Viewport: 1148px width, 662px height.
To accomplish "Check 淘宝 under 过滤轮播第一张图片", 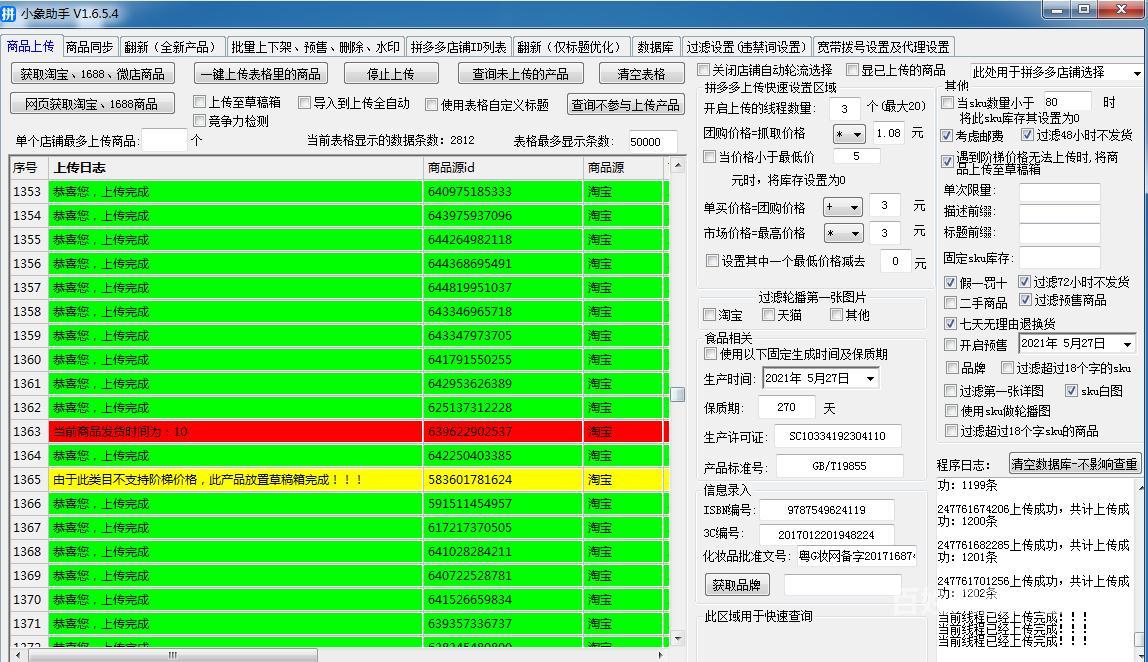I will [709, 315].
